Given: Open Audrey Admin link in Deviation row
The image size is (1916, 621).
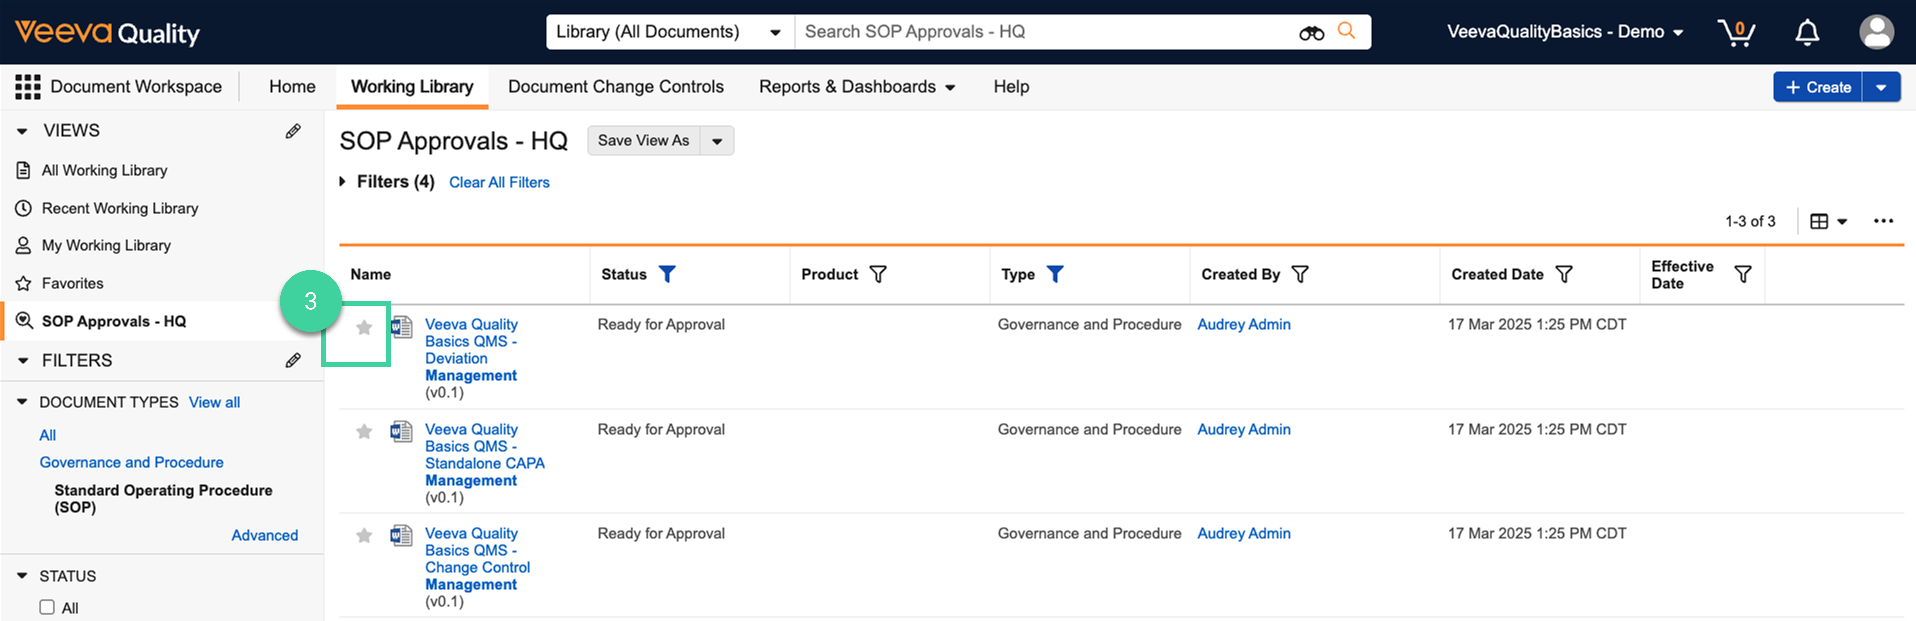Looking at the screenshot, I should coord(1244,324).
